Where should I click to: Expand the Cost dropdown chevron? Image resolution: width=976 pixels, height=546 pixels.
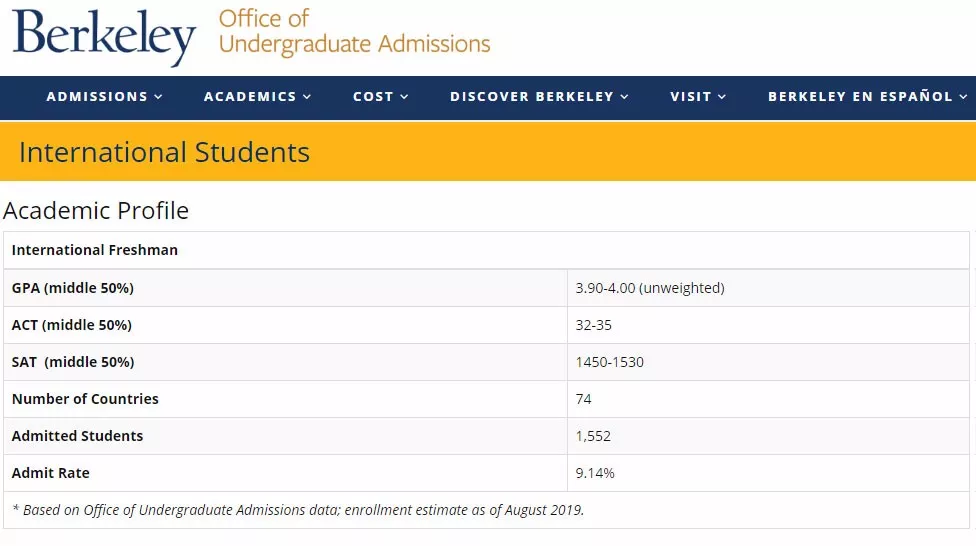click(404, 97)
